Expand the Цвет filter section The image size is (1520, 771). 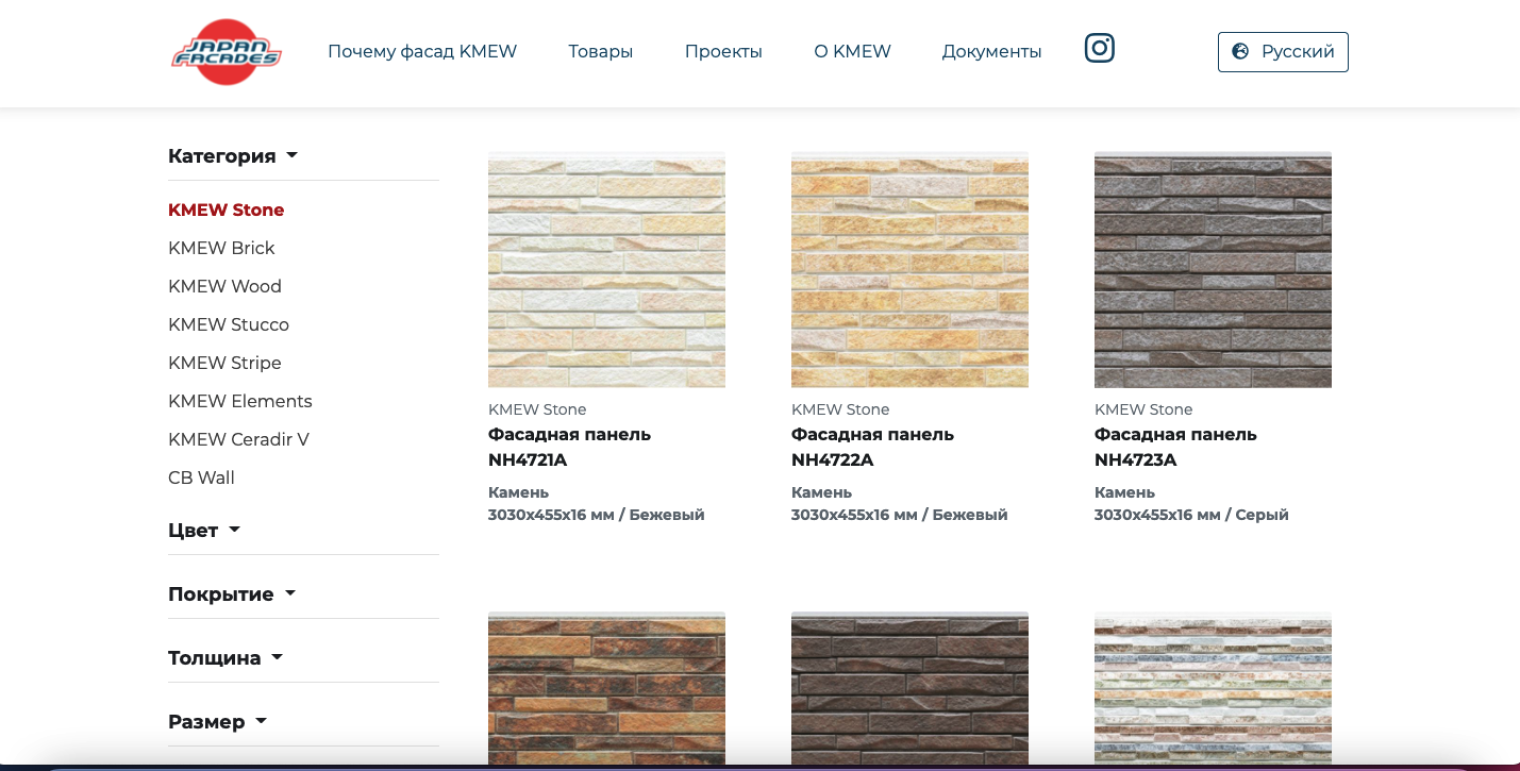point(204,530)
